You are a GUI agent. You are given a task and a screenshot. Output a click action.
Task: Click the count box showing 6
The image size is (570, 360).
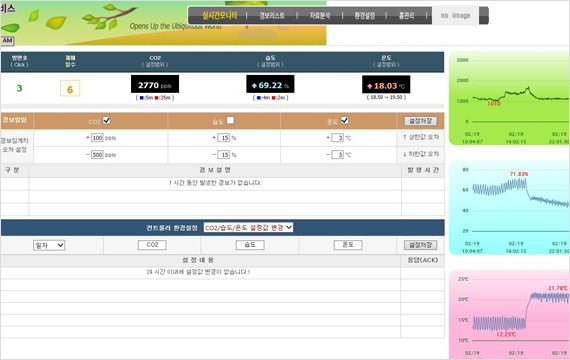click(x=70, y=89)
